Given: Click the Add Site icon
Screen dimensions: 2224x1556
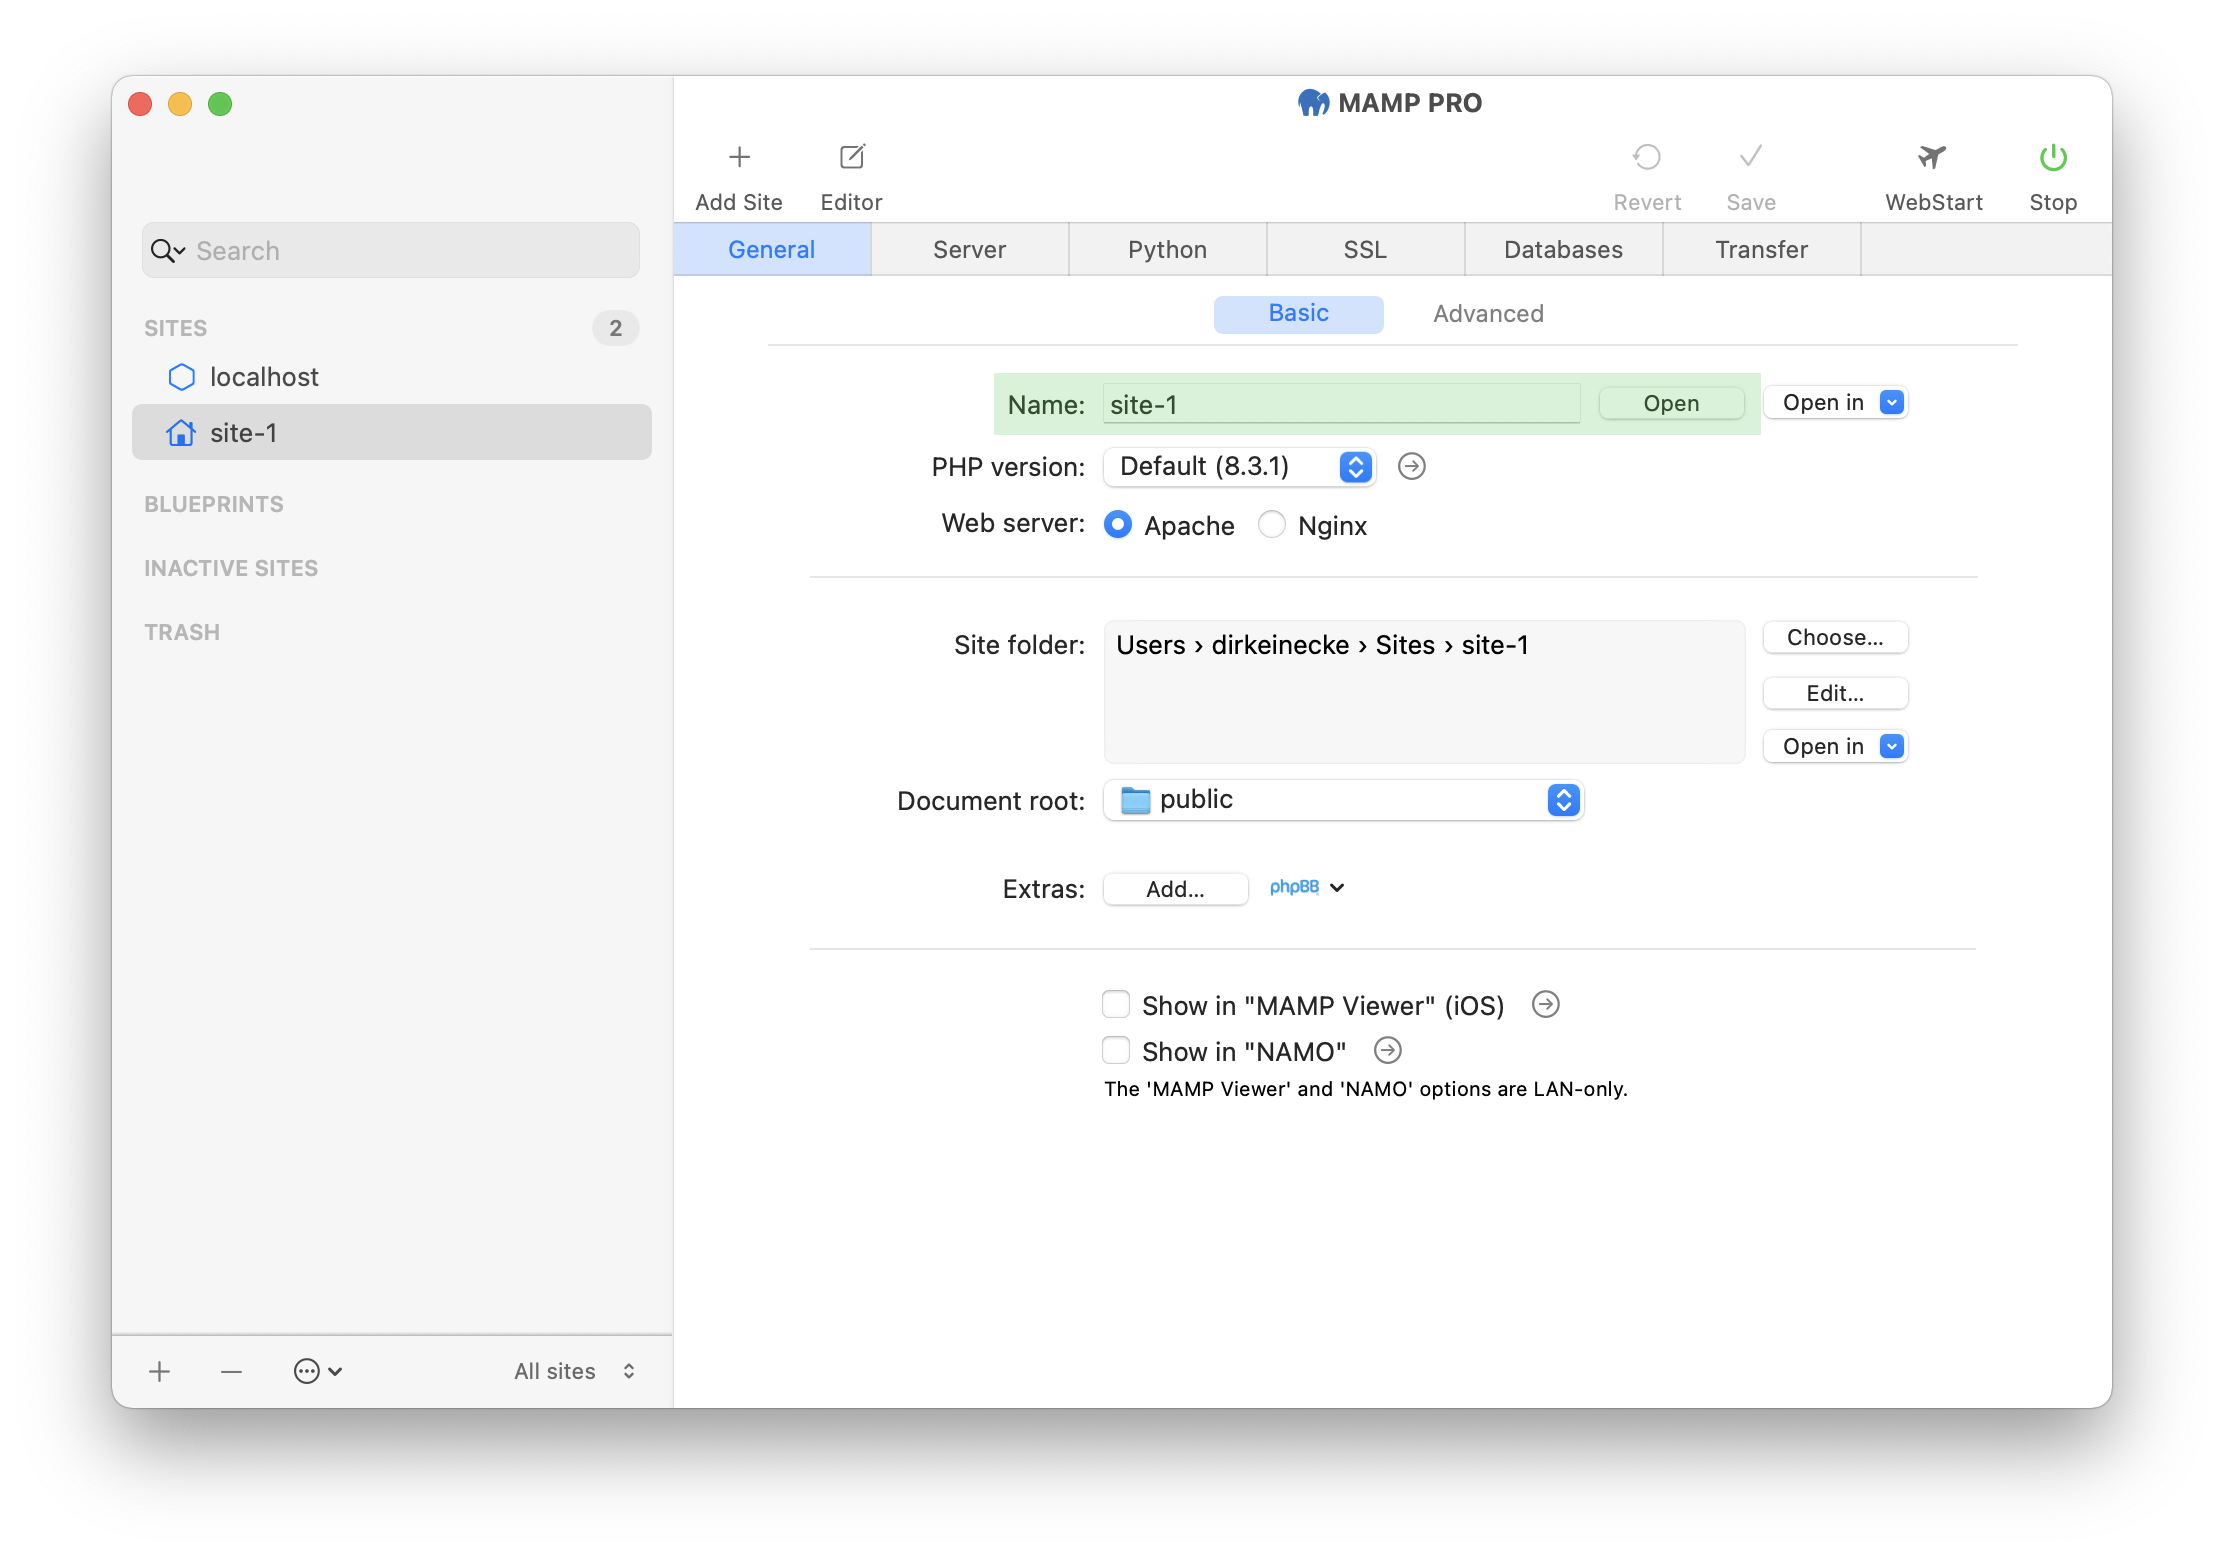Looking at the screenshot, I should point(739,155).
